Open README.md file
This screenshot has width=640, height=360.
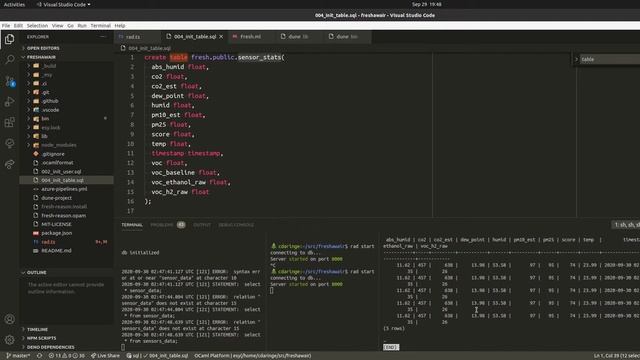point(56,251)
